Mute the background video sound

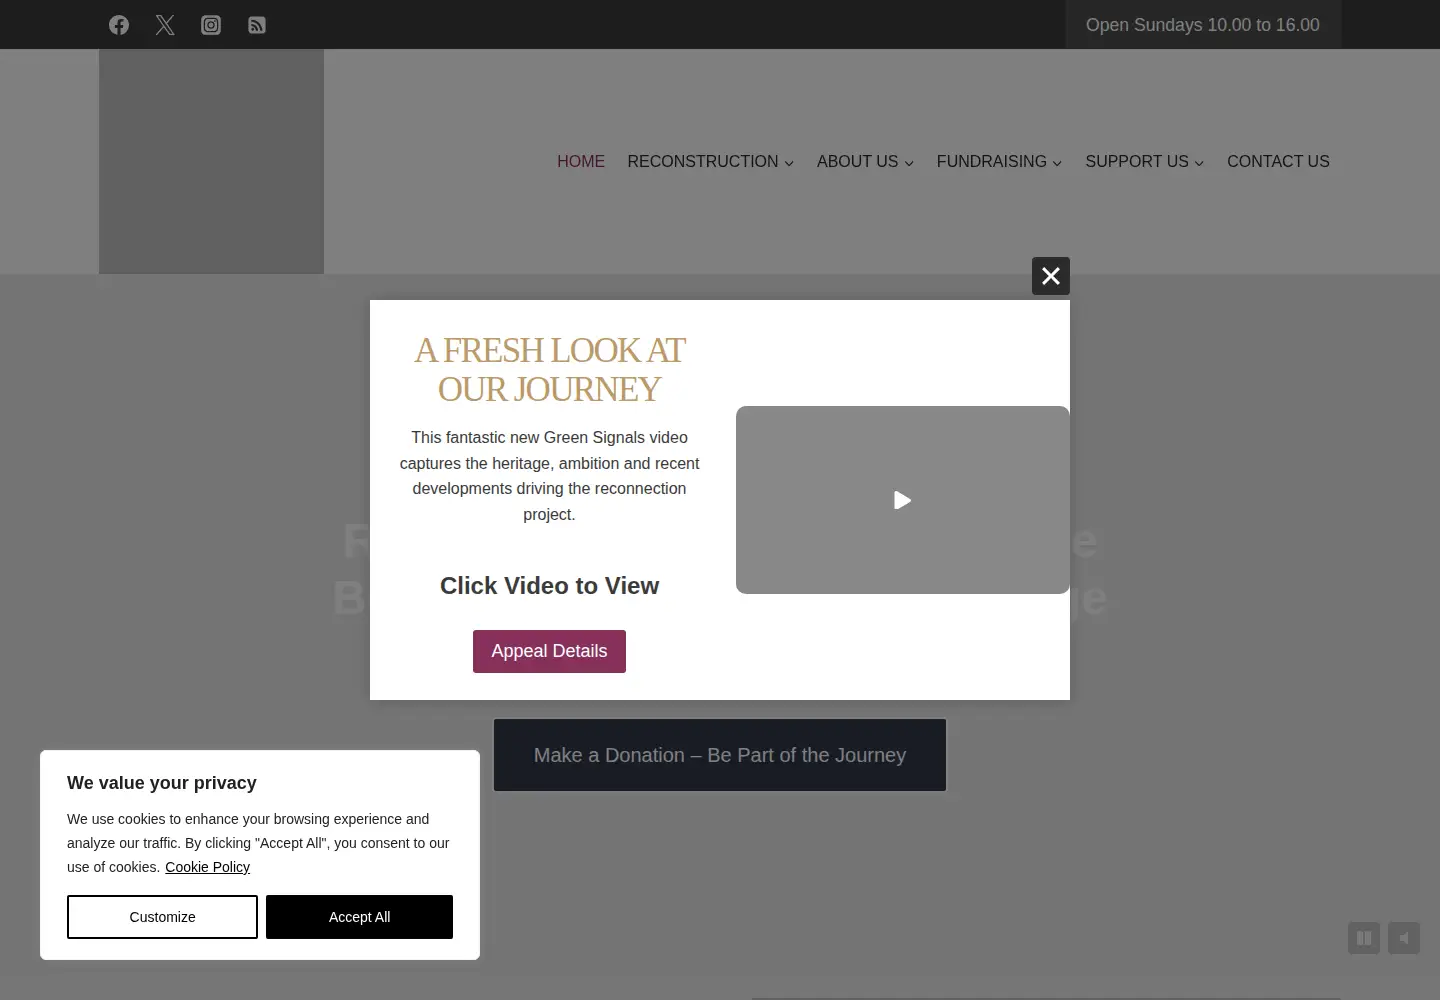pos(1404,938)
